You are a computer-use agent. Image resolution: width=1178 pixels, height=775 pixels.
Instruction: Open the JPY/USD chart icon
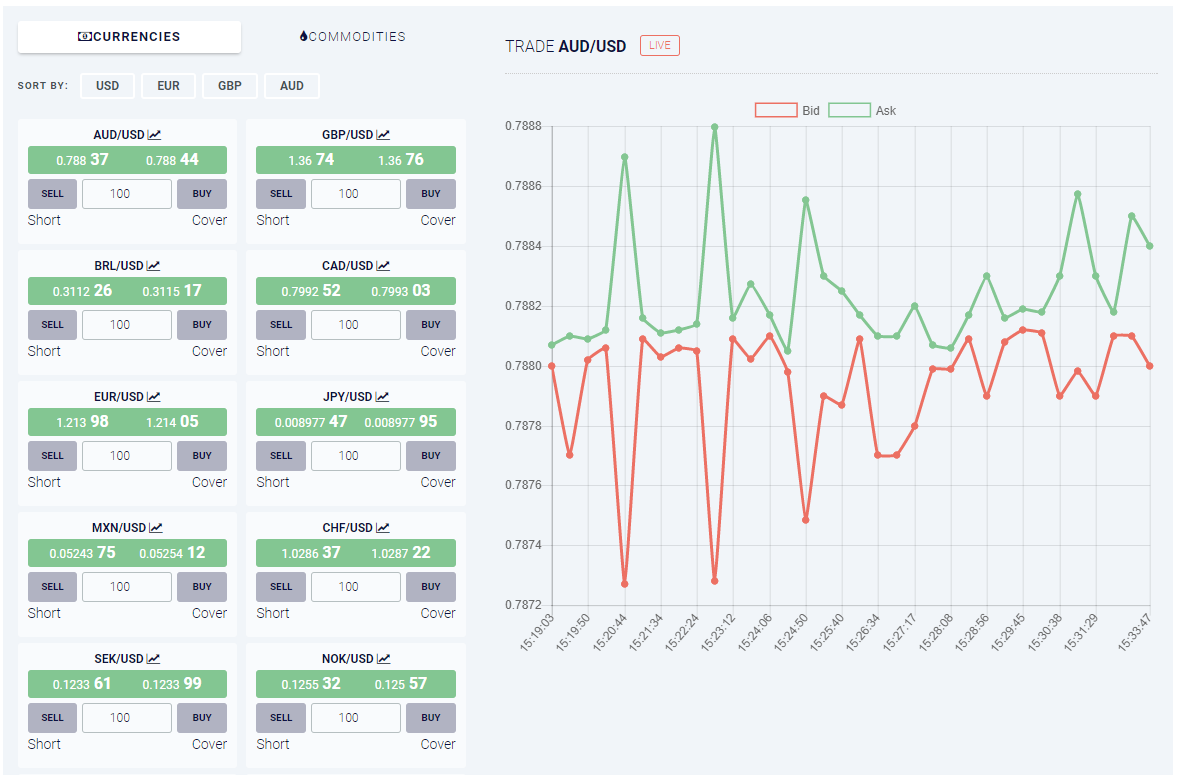385,396
